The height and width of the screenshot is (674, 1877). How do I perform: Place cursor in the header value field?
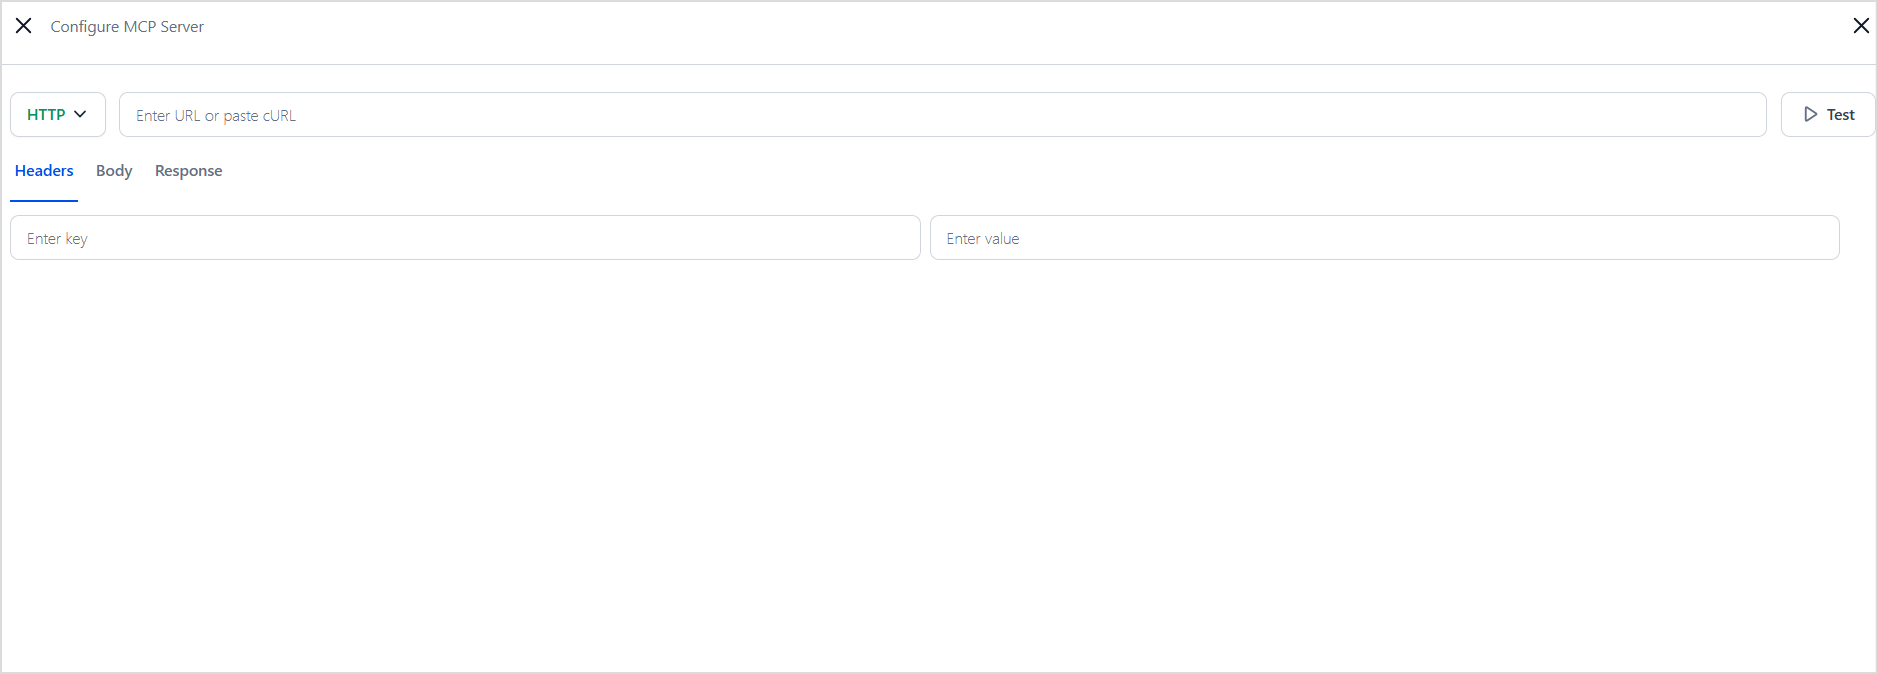[x=1384, y=238]
